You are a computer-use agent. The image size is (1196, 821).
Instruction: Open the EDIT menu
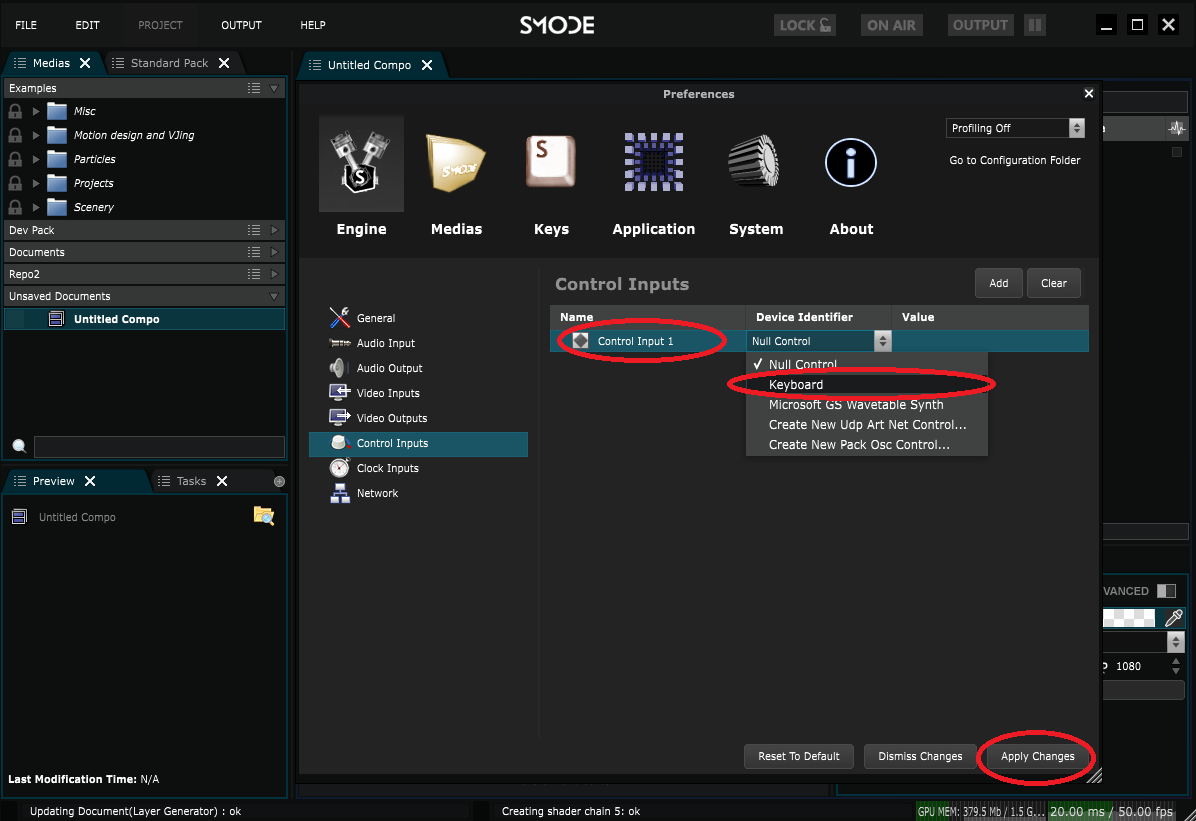pos(87,25)
